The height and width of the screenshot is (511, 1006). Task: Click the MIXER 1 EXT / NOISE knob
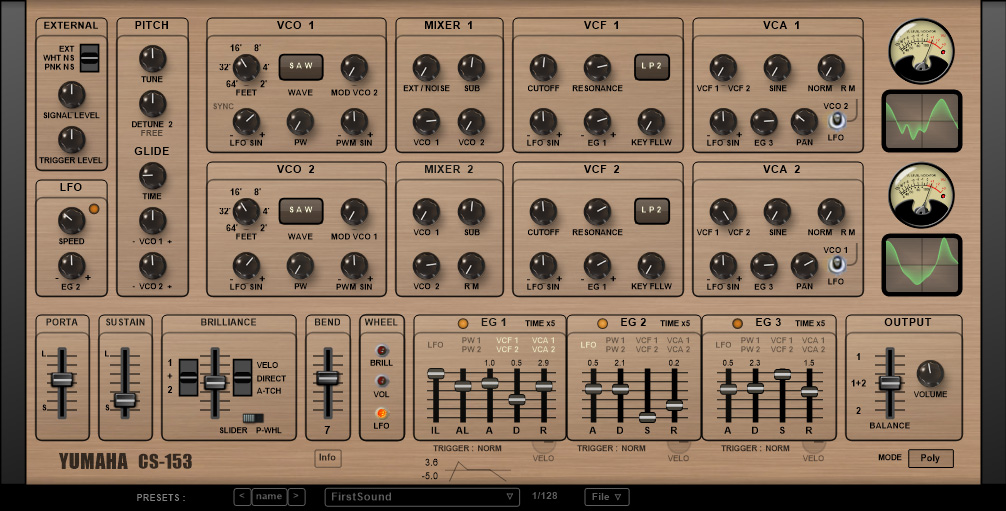[x=425, y=67]
